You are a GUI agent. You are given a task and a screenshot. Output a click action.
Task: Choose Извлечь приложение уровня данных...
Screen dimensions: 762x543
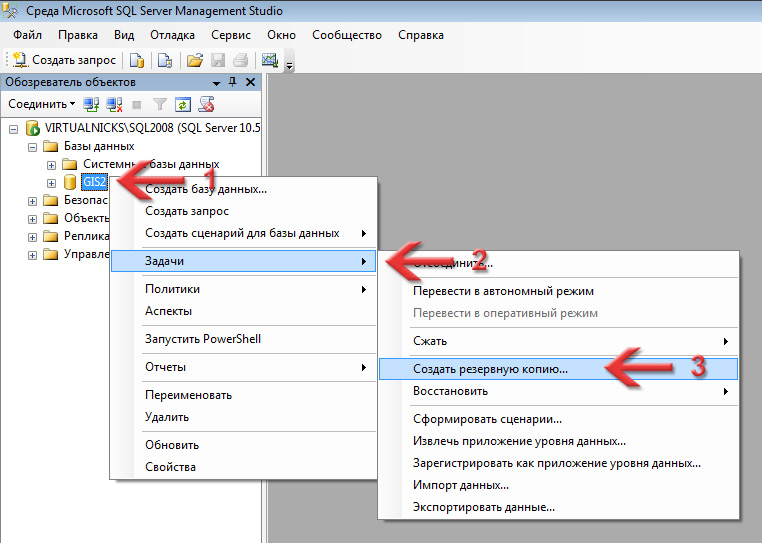559,441
